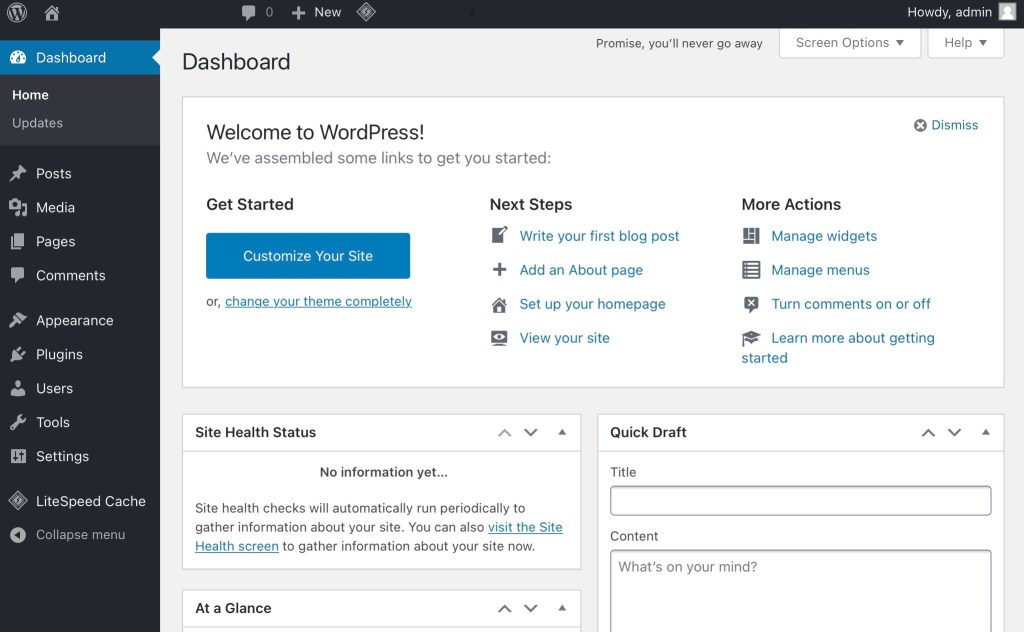1024x632 pixels.
Task: Click the home icon beside Set up your homepage
Action: (x=498, y=304)
